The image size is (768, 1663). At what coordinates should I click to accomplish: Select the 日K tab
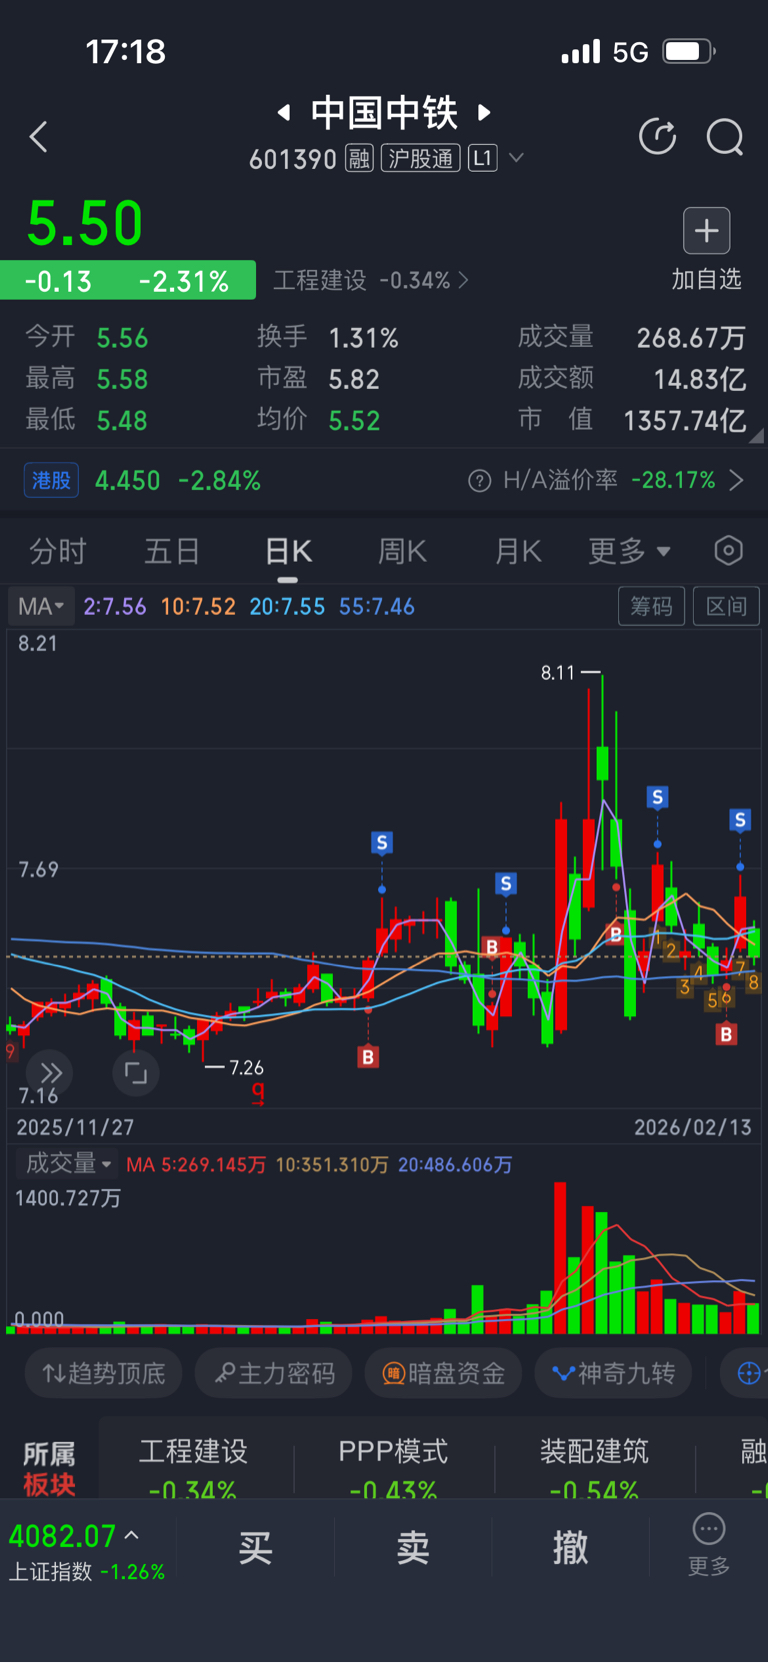pos(288,551)
